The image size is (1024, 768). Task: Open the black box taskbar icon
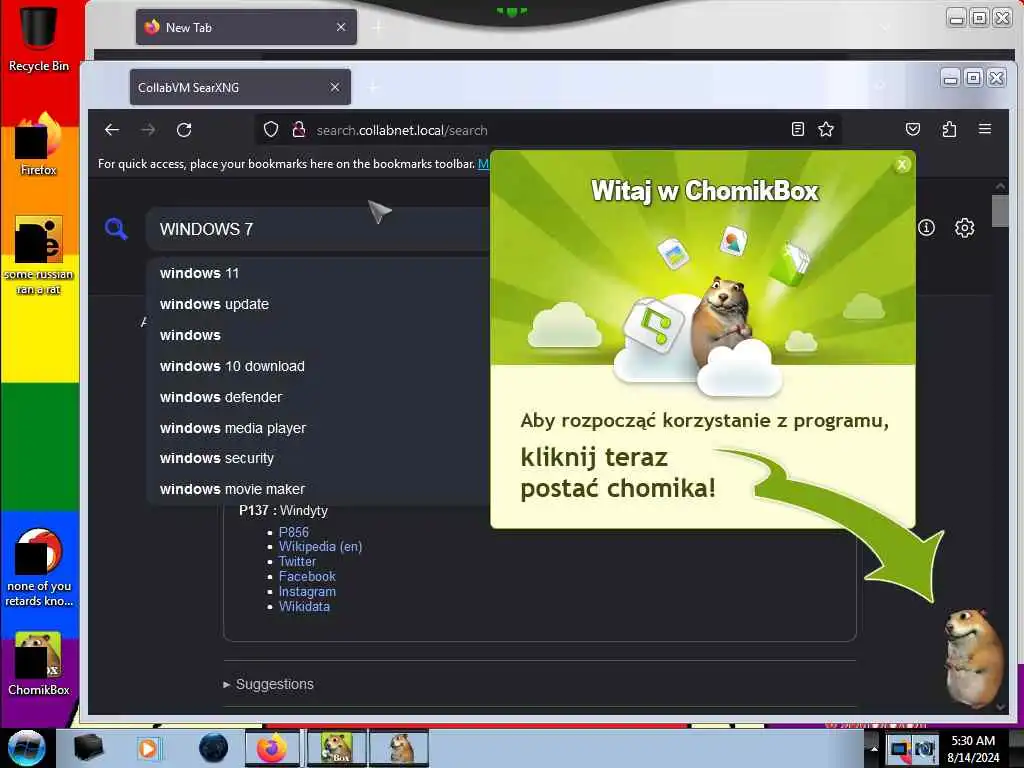(x=88, y=748)
